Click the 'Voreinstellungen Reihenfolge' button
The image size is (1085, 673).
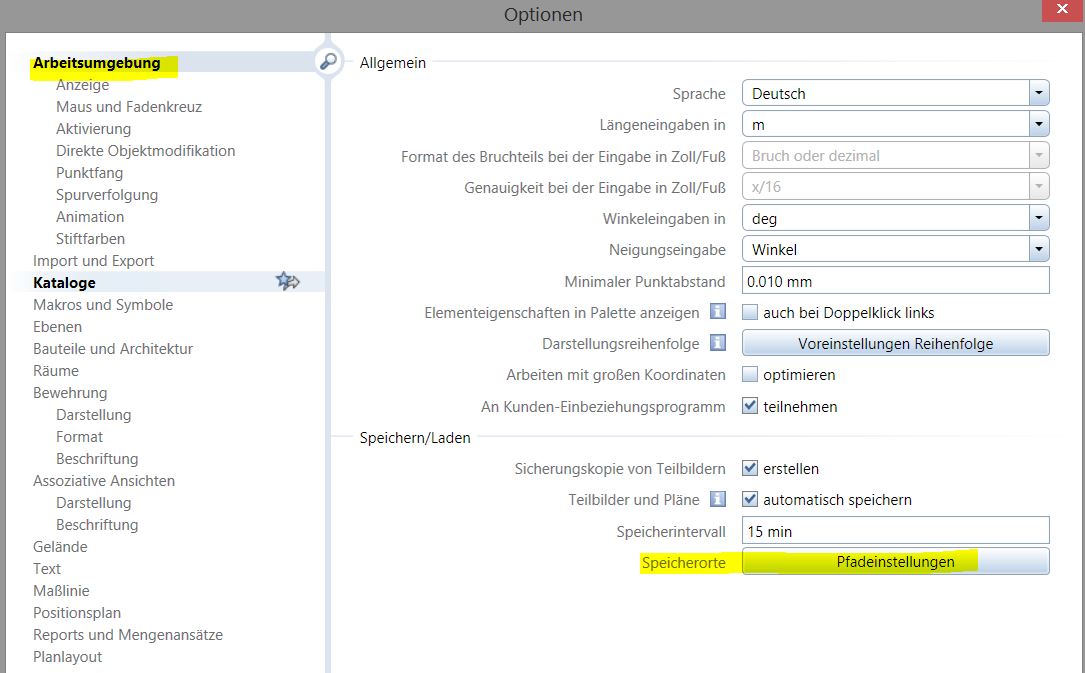pyautogui.click(x=895, y=343)
